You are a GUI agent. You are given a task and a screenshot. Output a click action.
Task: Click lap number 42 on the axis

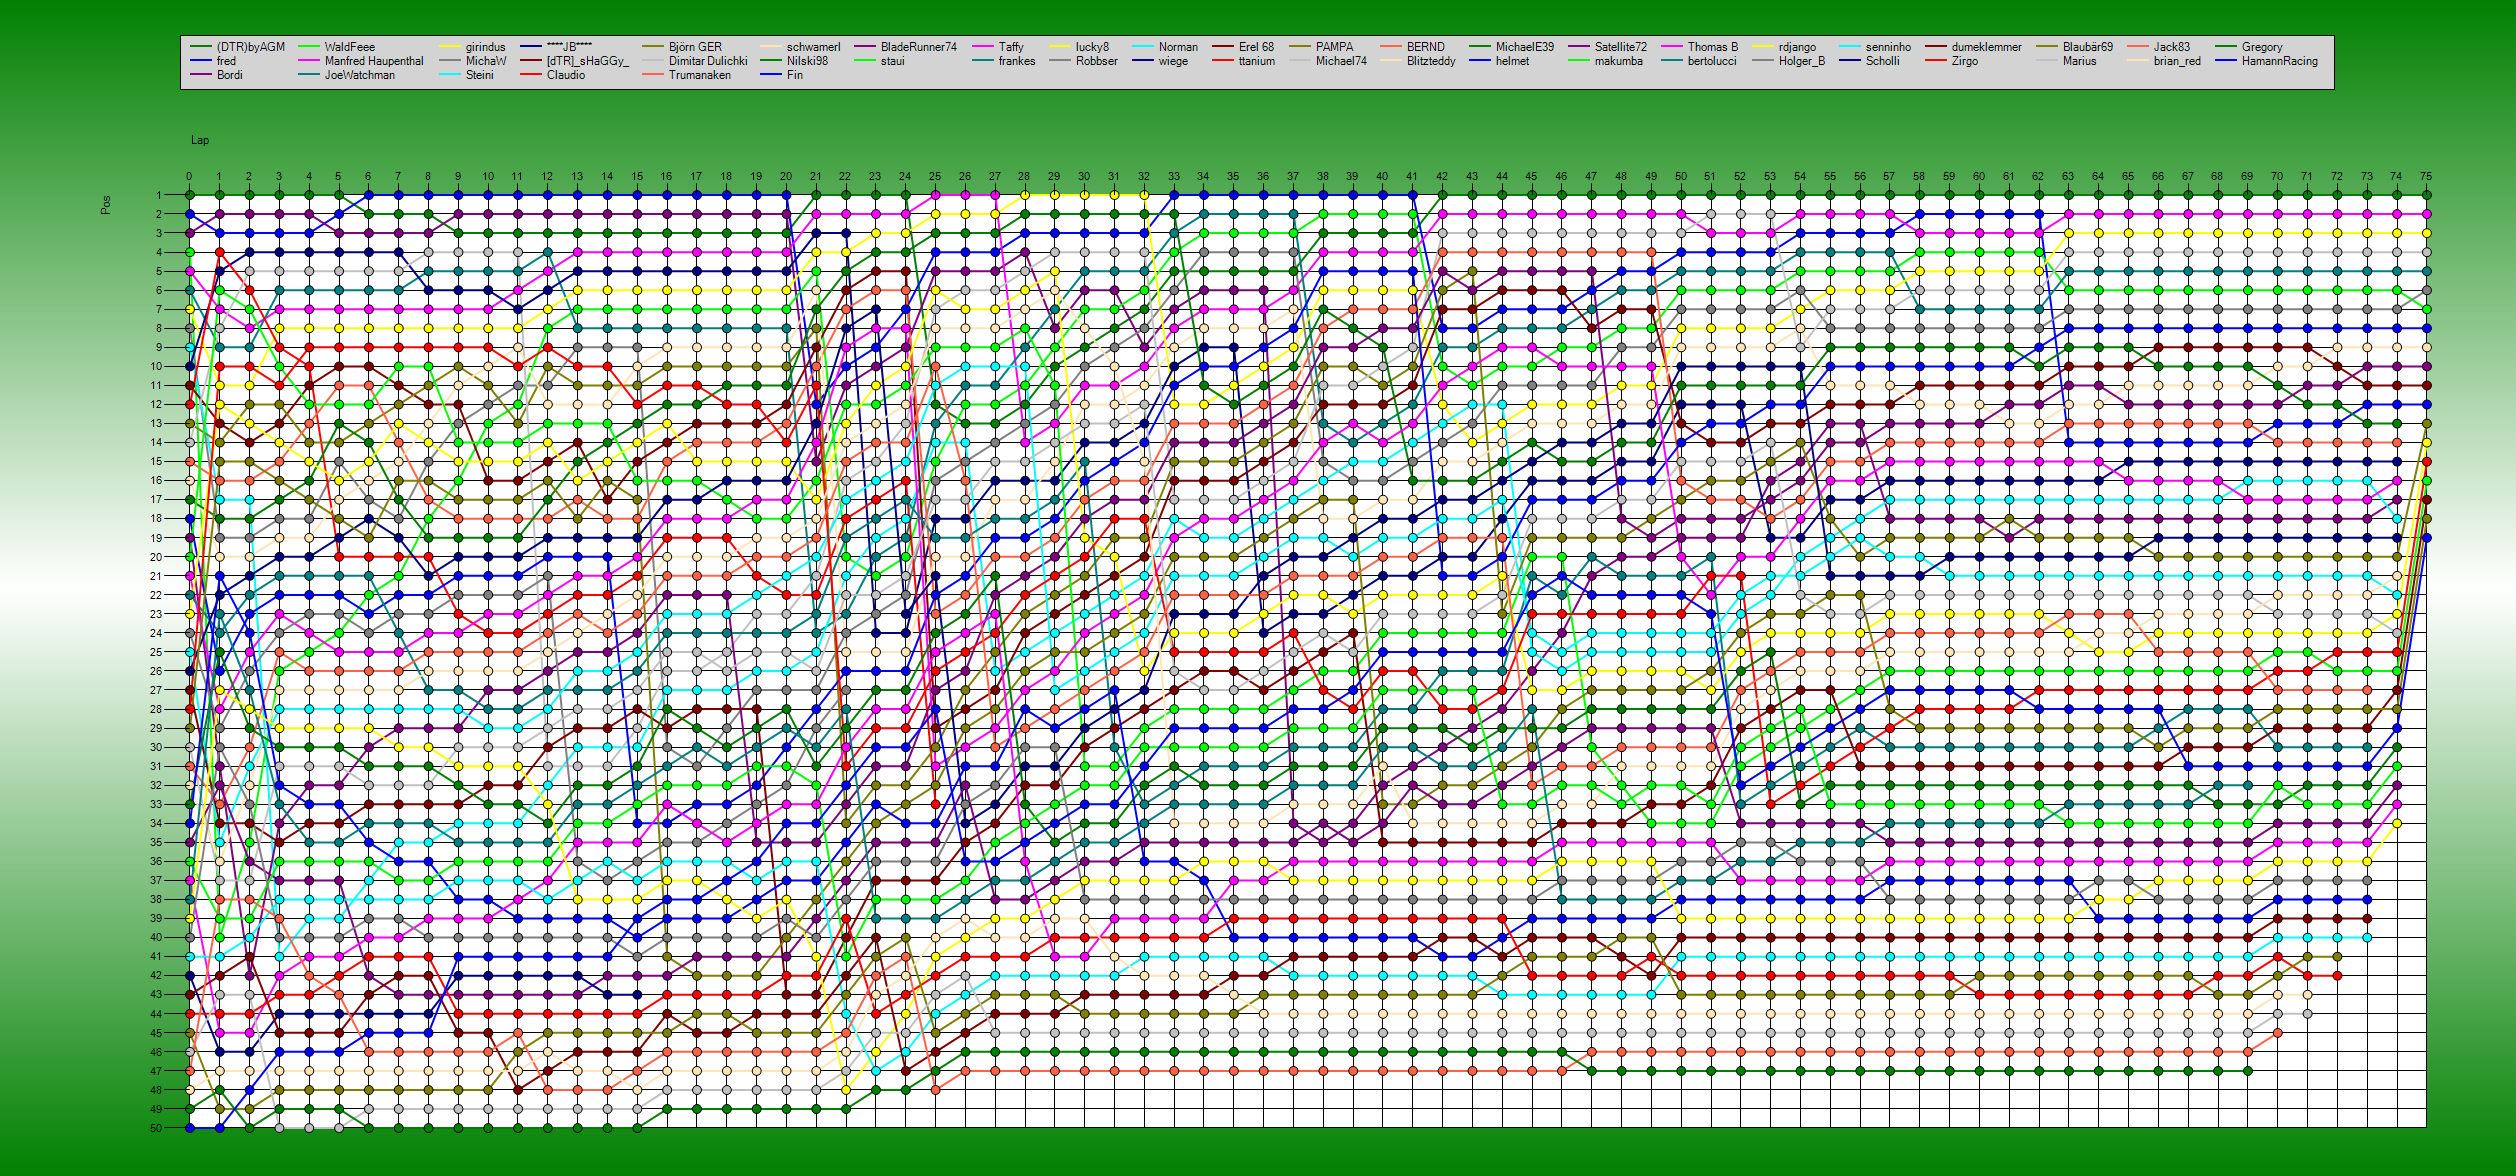click(1441, 176)
